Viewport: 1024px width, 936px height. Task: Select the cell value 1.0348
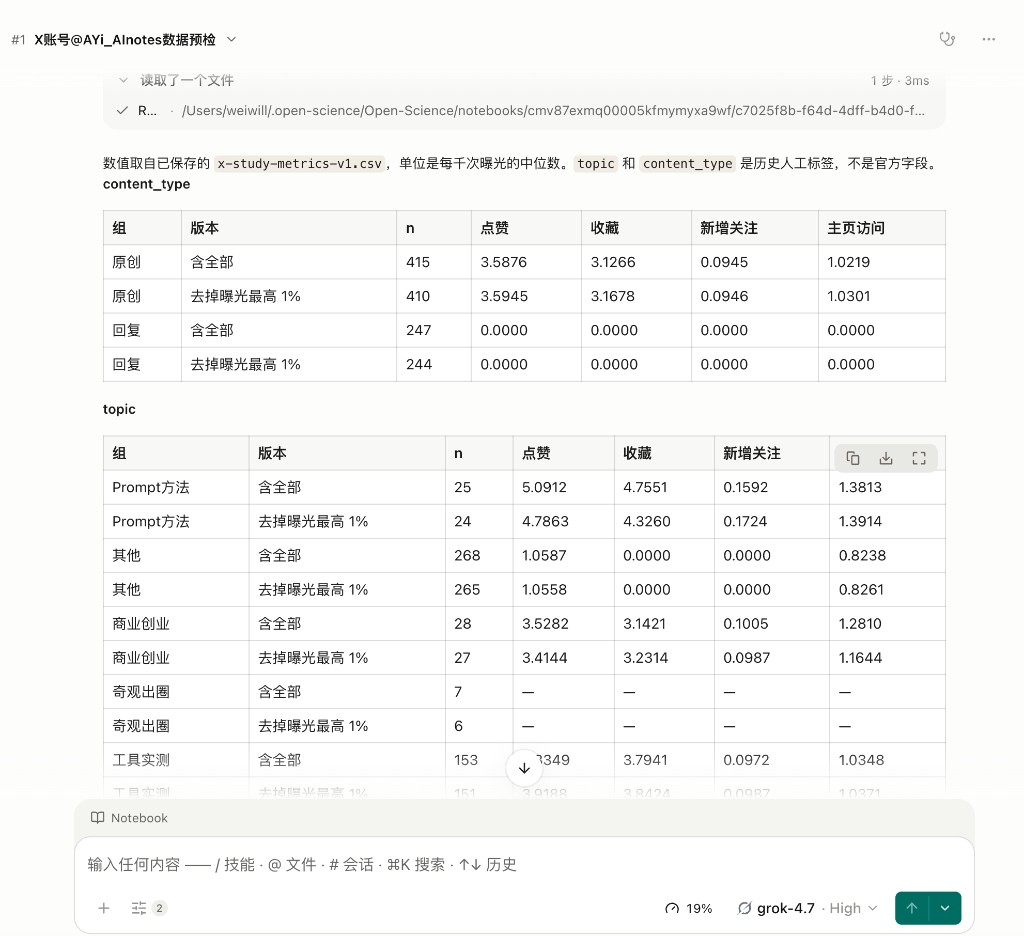coord(861,760)
